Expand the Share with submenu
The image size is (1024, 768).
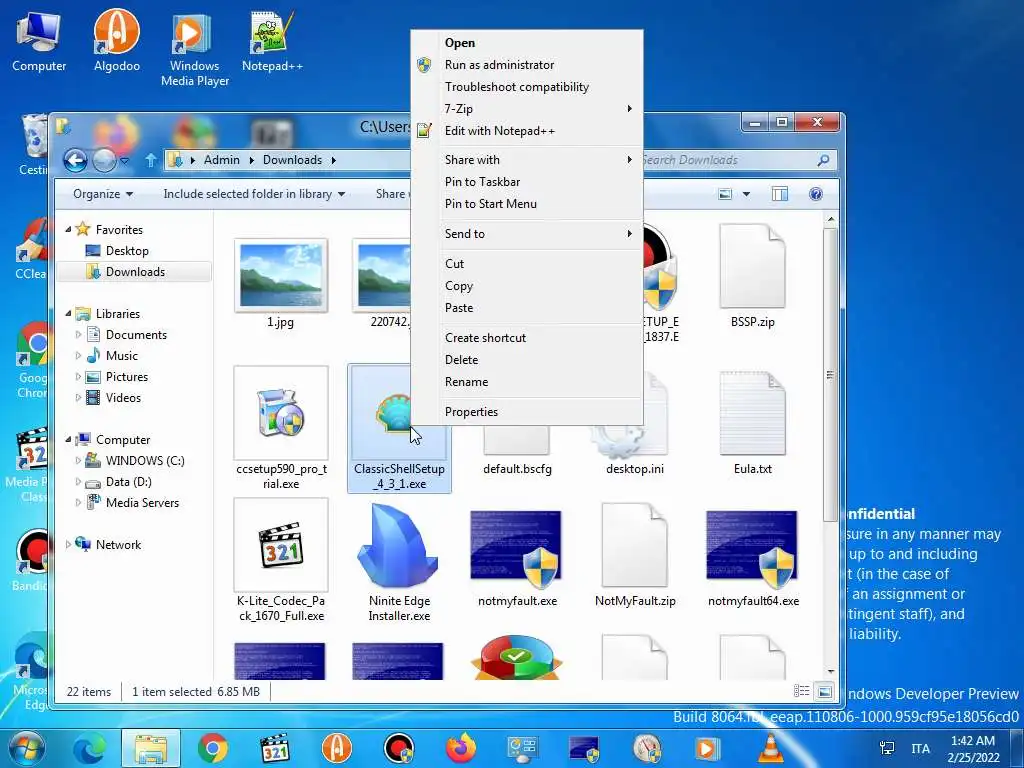point(526,160)
